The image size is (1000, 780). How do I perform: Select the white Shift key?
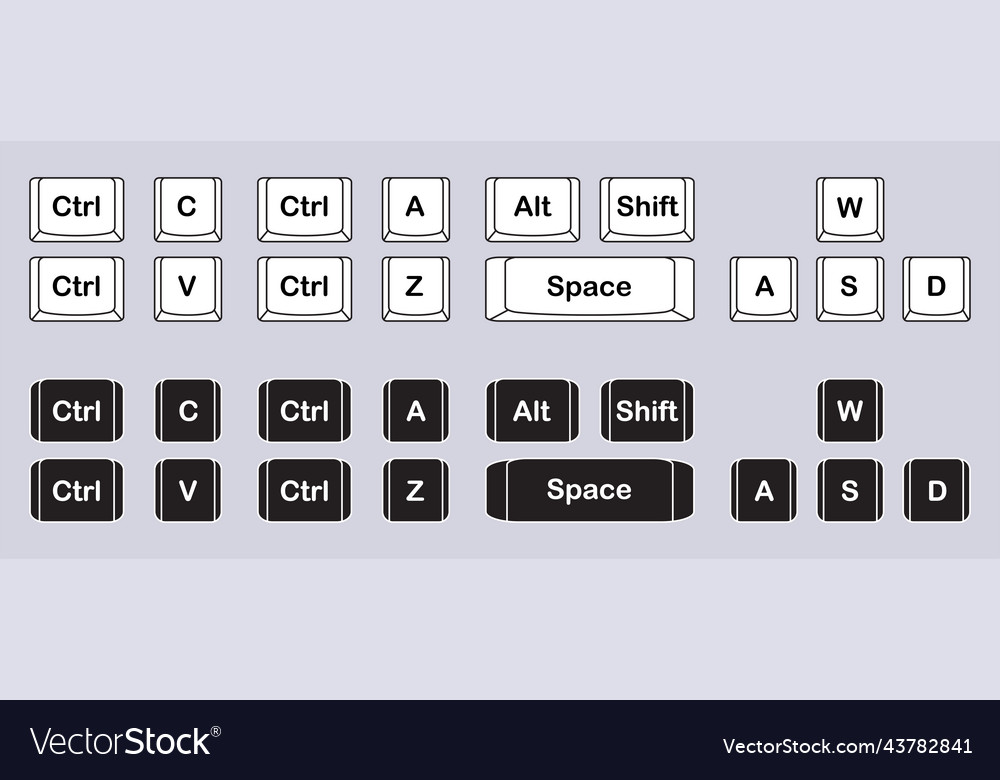[647, 209]
